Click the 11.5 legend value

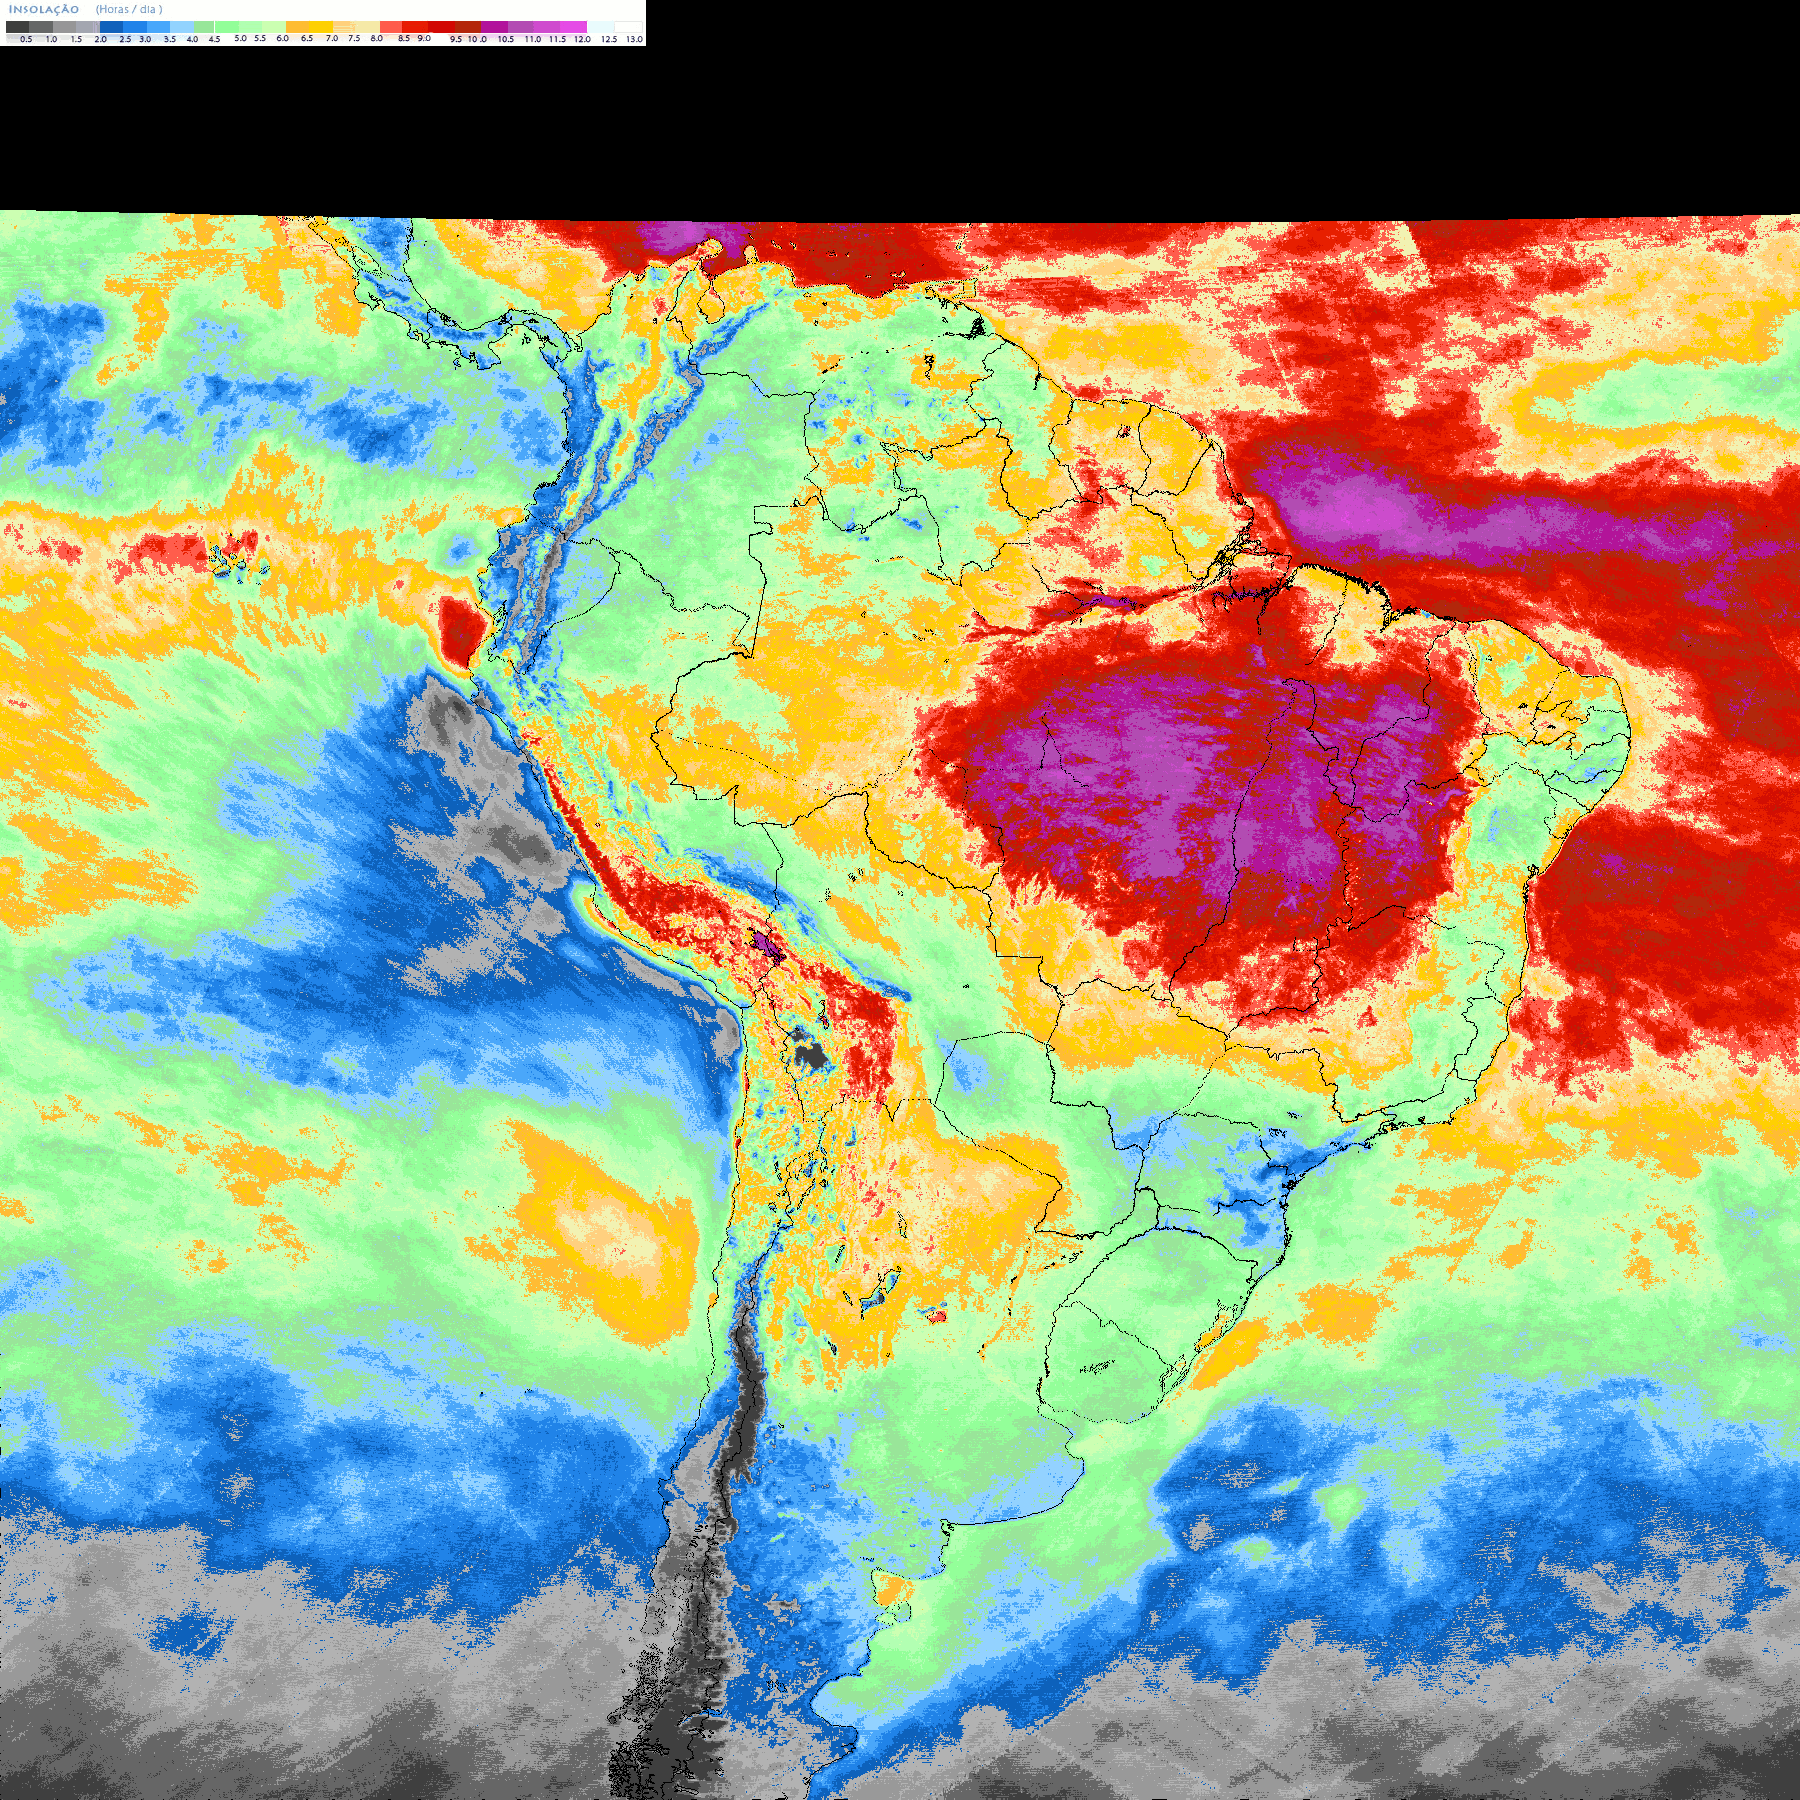coord(557,39)
